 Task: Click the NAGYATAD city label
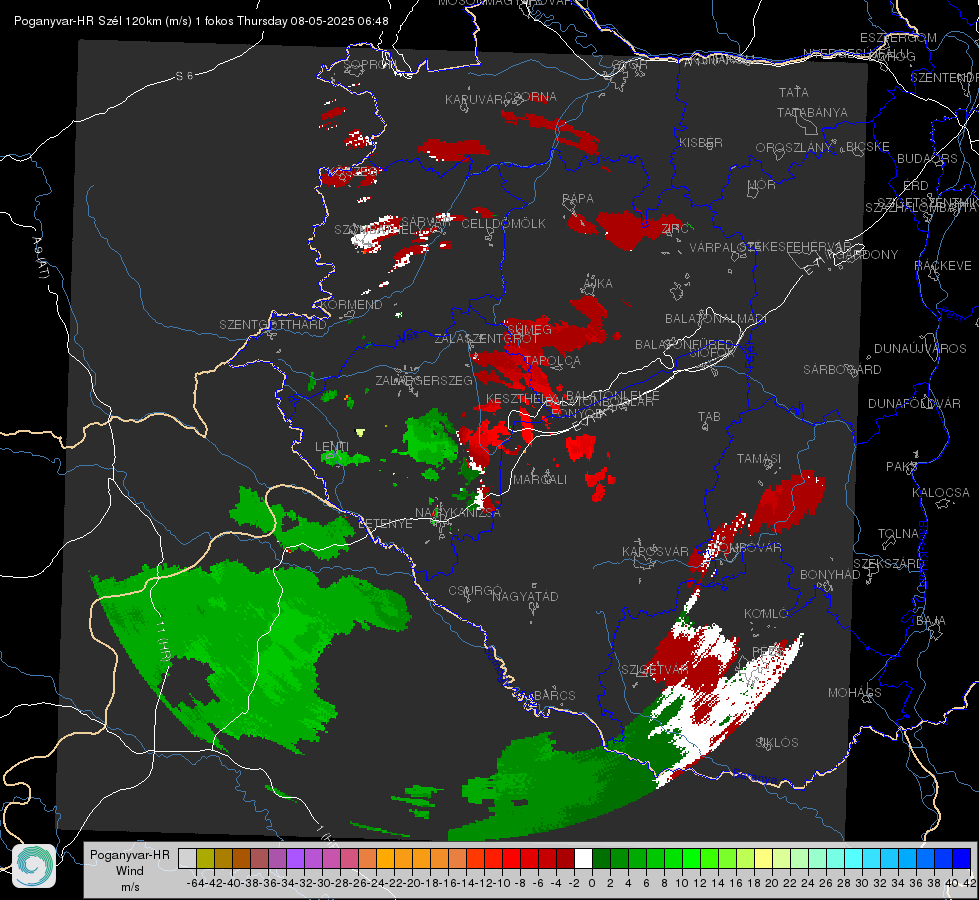pos(525,596)
